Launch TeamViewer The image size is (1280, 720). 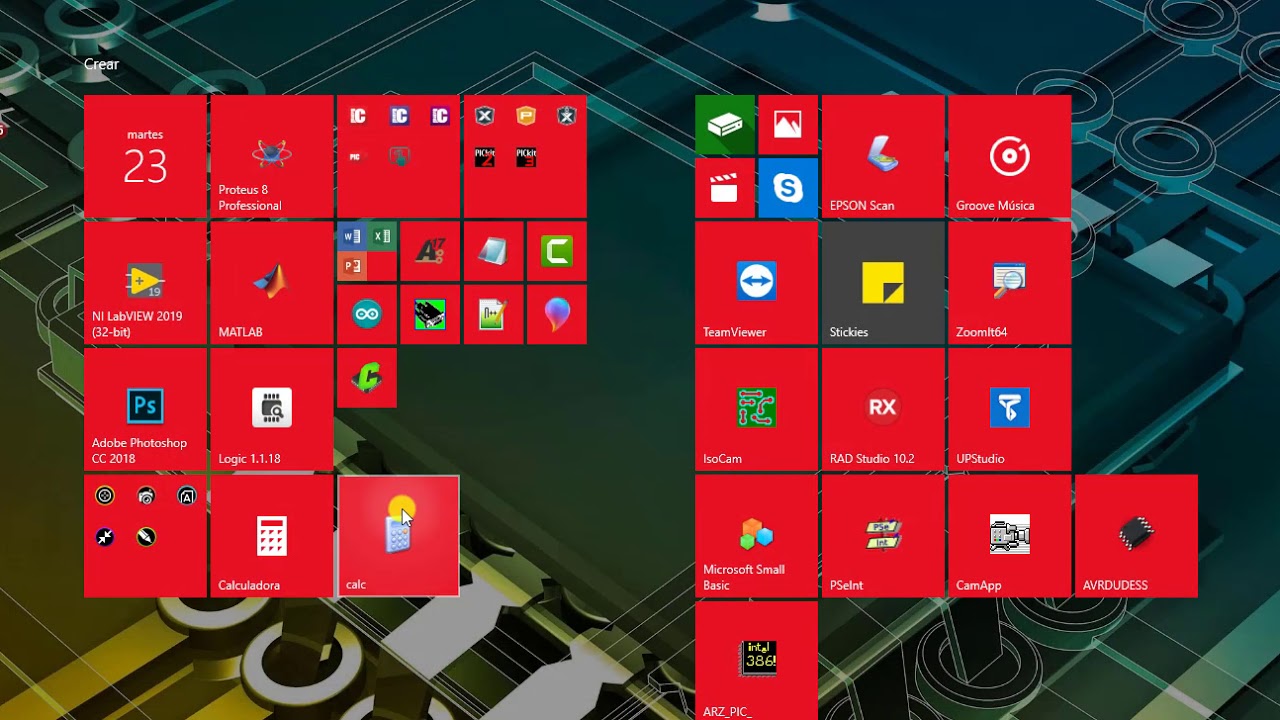coord(756,283)
